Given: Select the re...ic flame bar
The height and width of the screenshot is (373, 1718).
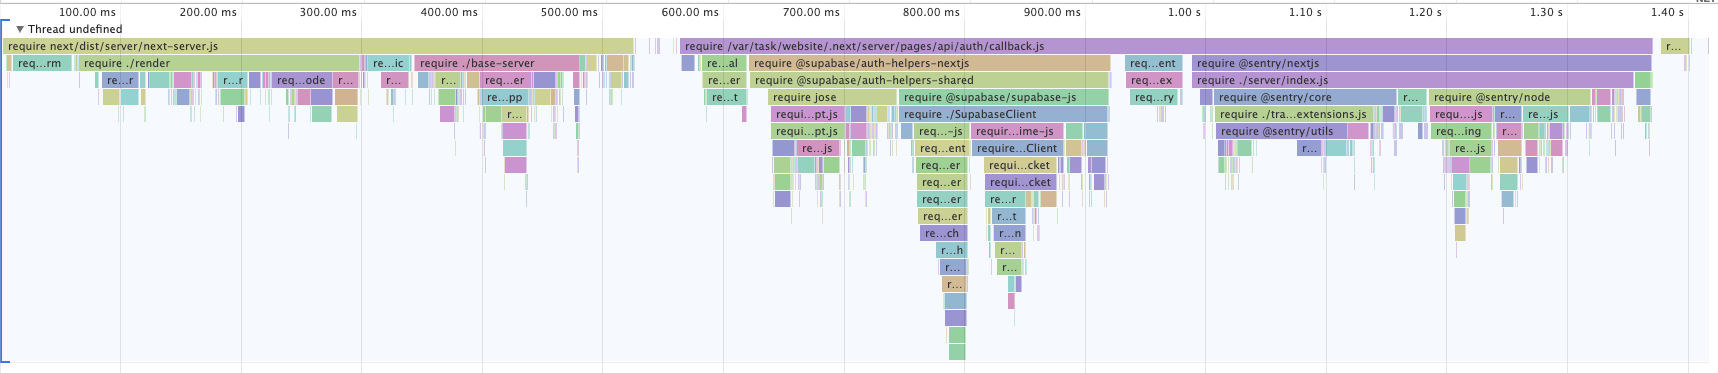Looking at the screenshot, I should 389,63.
